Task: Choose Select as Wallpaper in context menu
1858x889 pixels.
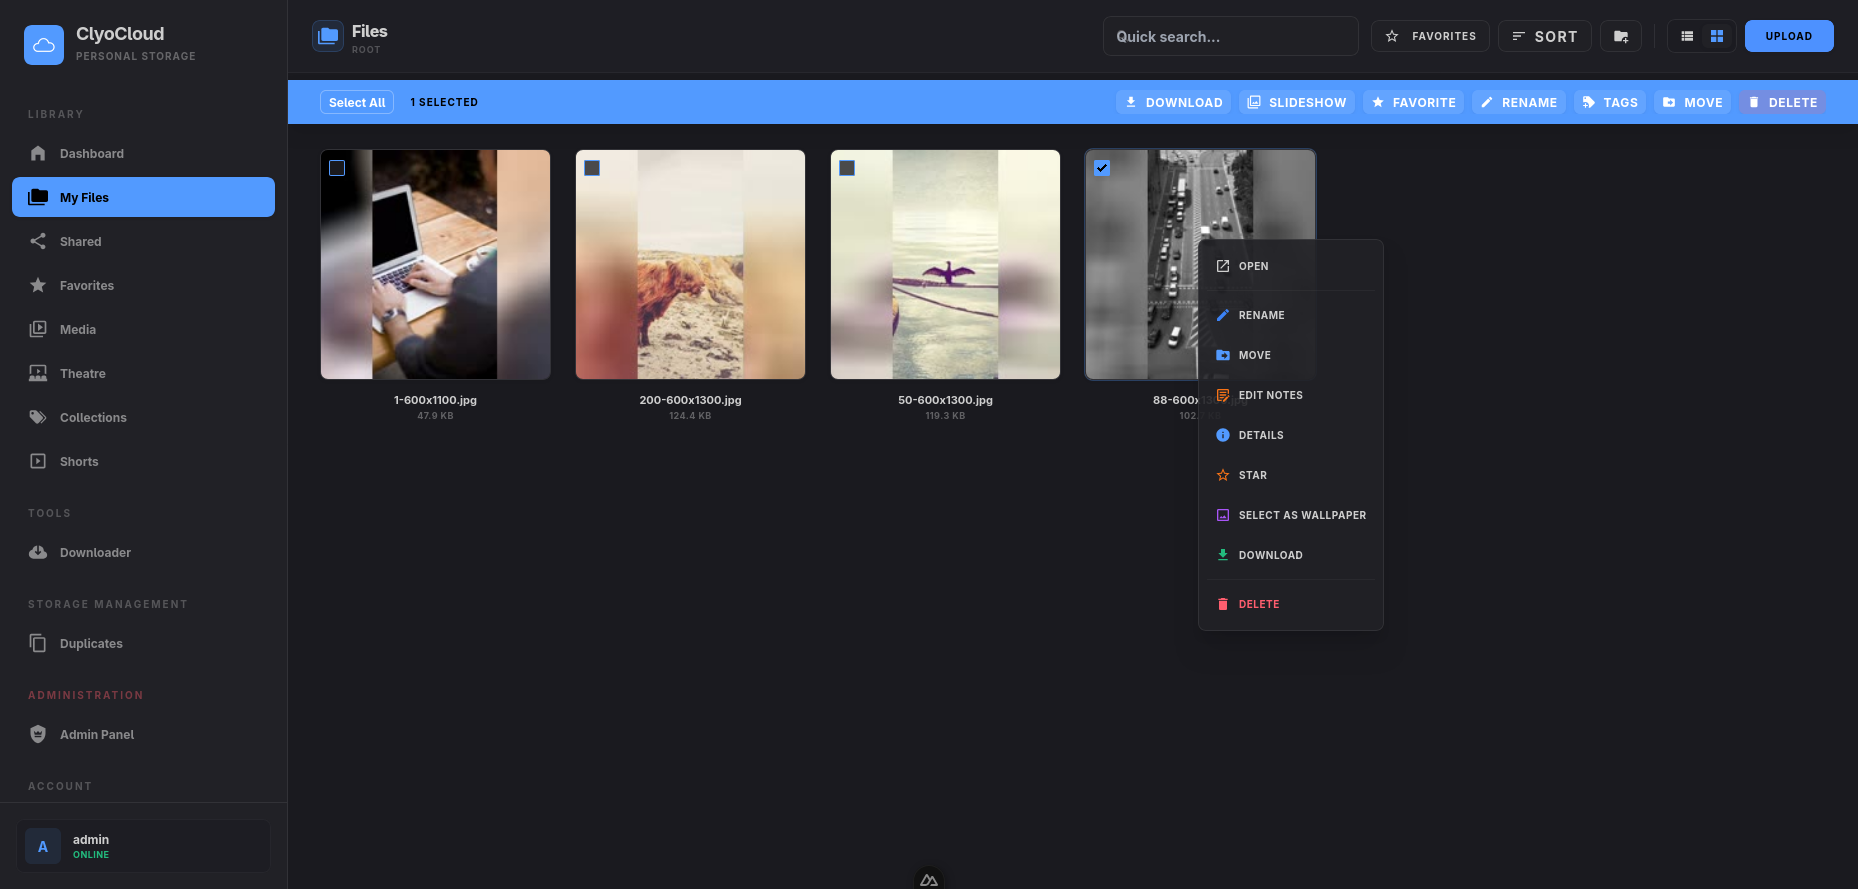Action: (1291, 515)
